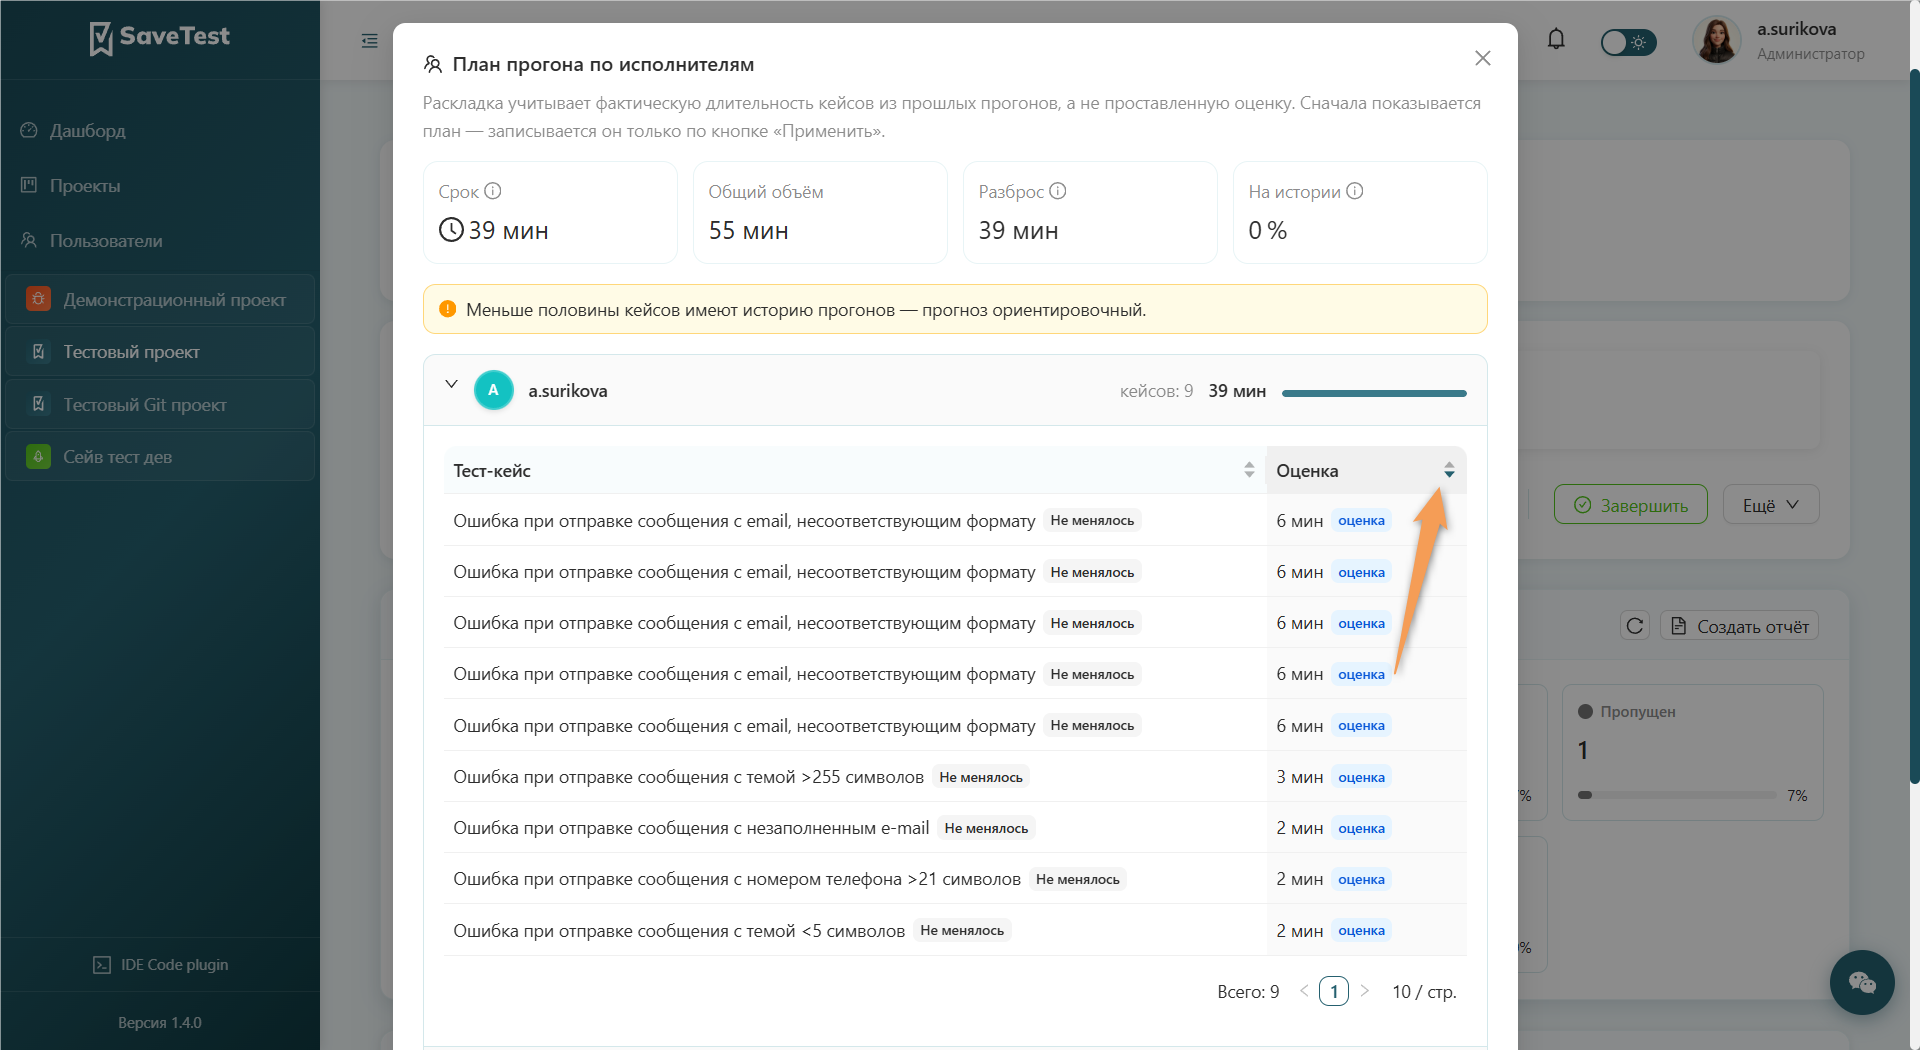This screenshot has height=1050, width=1920.
Task: Go to the previous page of results
Action: (1304, 991)
